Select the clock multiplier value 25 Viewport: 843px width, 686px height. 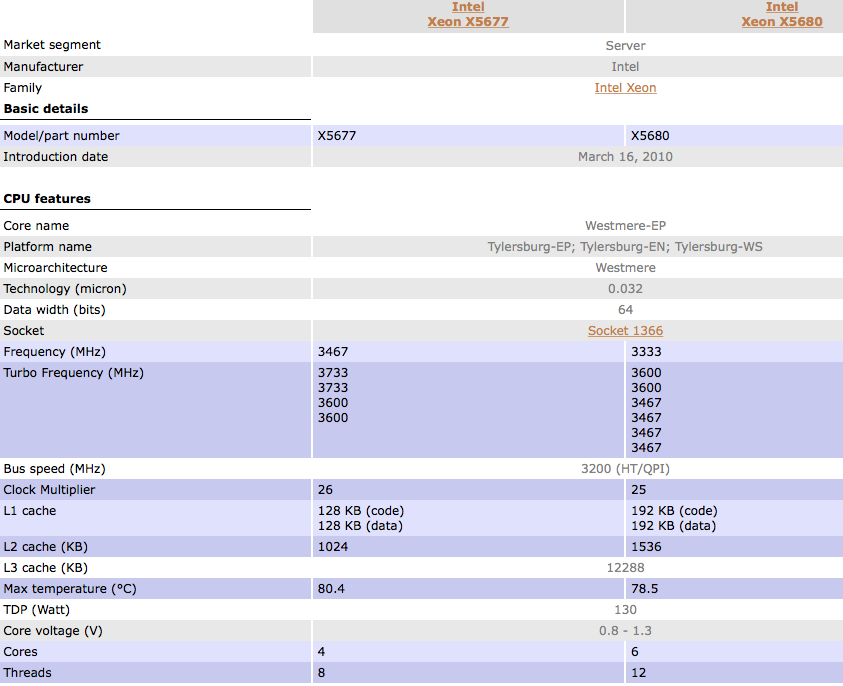[x=639, y=490]
